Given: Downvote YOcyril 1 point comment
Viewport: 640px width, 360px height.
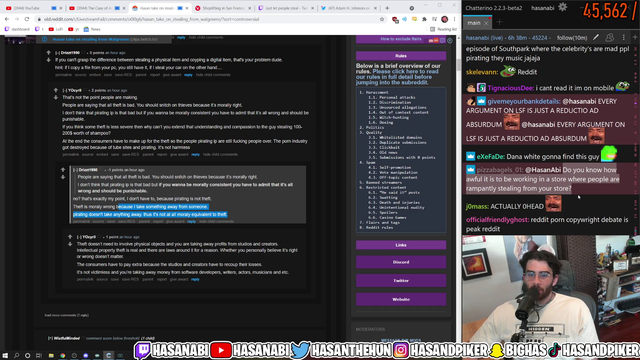Looking at the screenshot, I should (x=70, y=244).
